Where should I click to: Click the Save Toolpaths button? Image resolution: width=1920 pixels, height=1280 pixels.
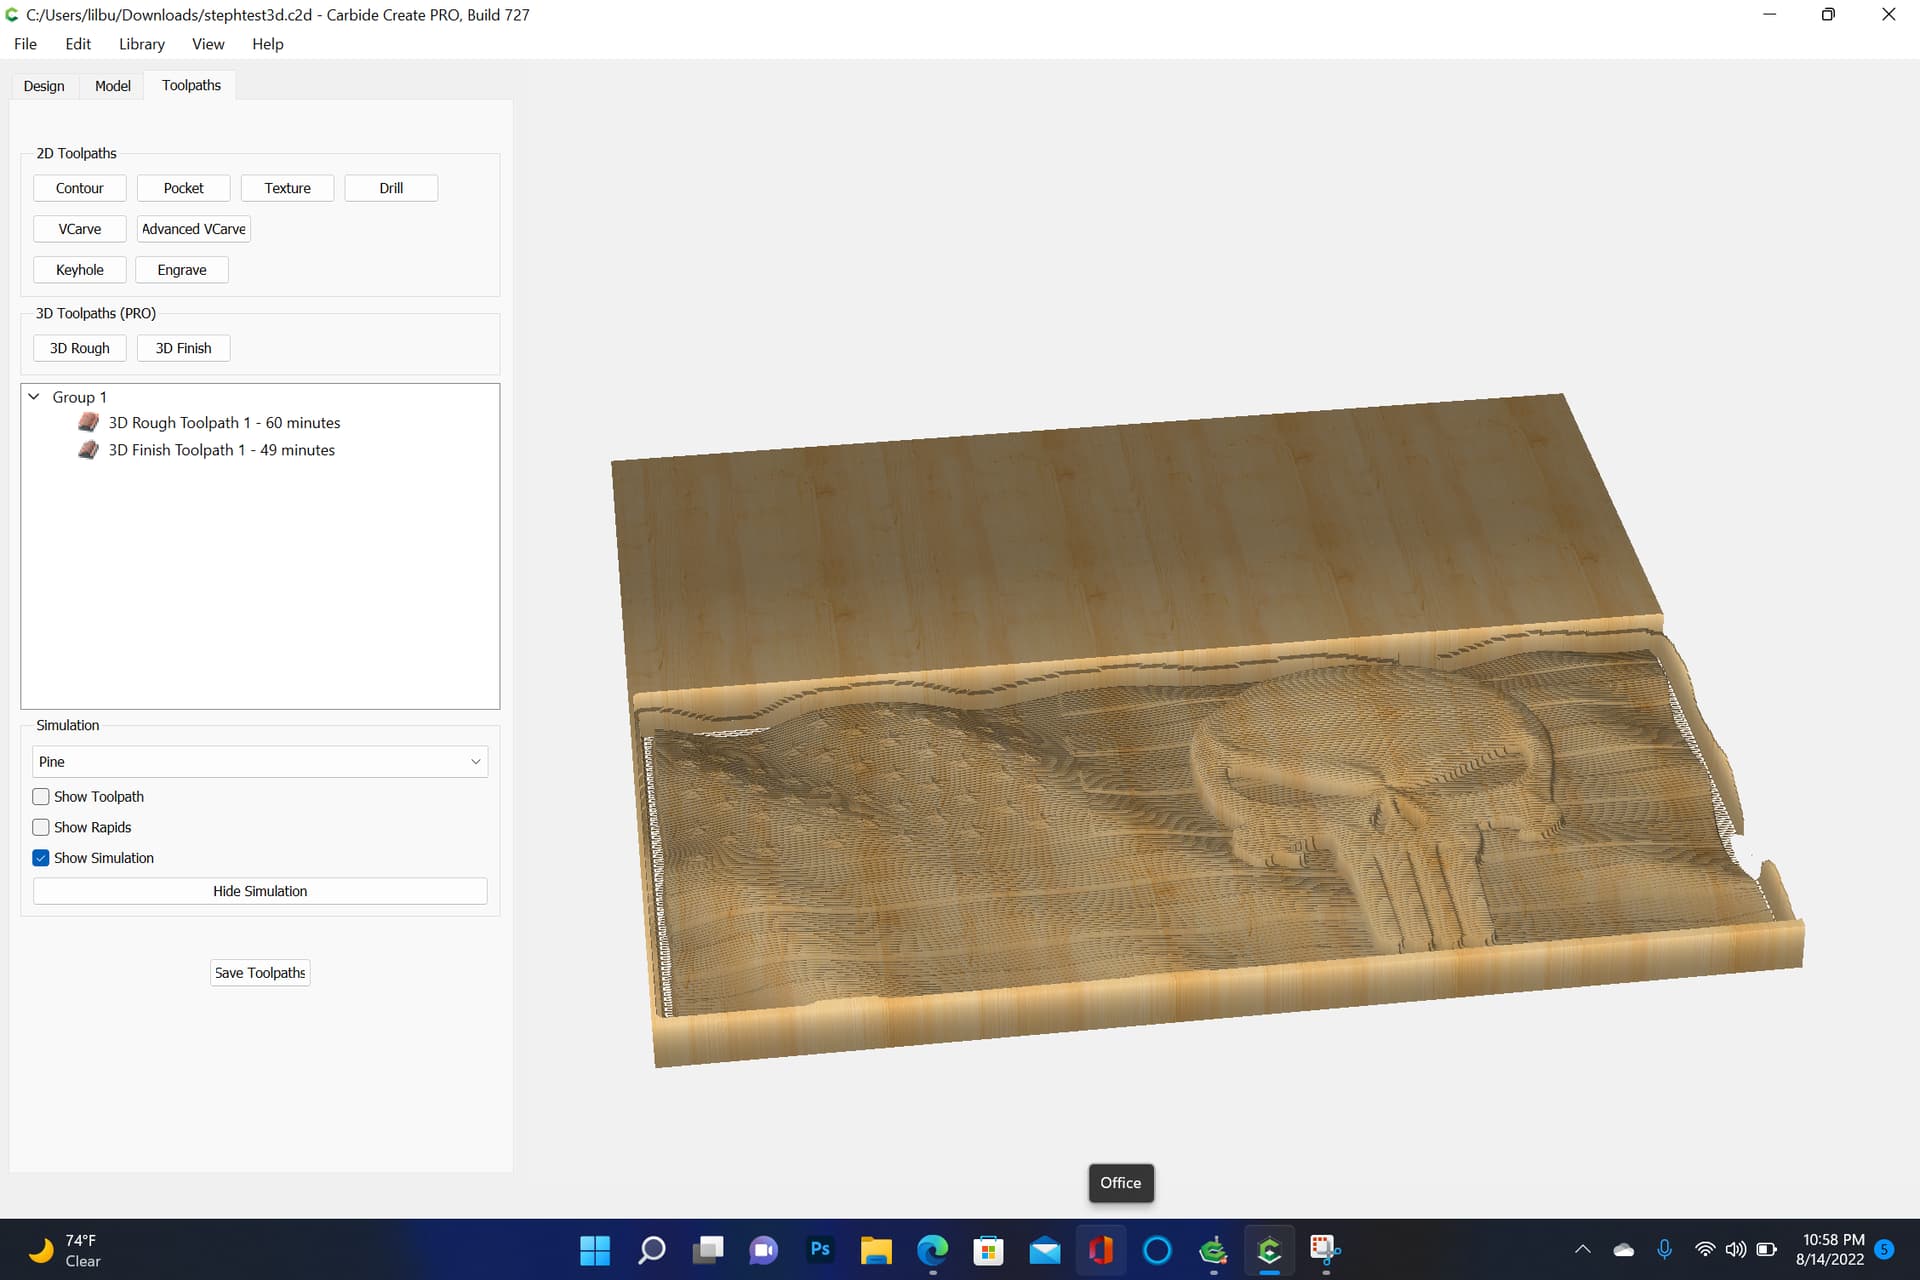260,973
